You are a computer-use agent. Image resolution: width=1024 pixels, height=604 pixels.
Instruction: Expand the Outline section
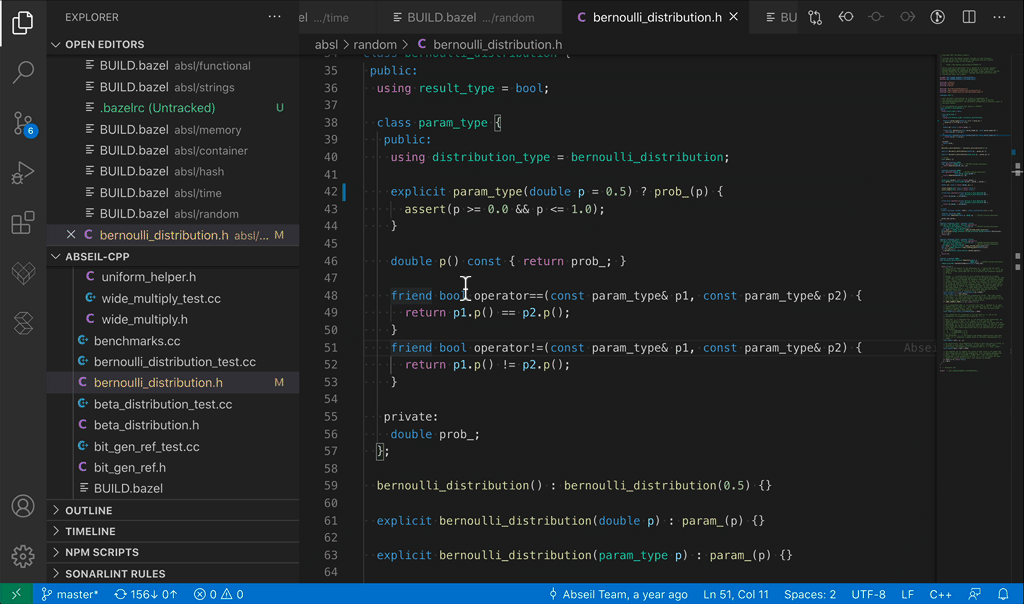coord(173,511)
